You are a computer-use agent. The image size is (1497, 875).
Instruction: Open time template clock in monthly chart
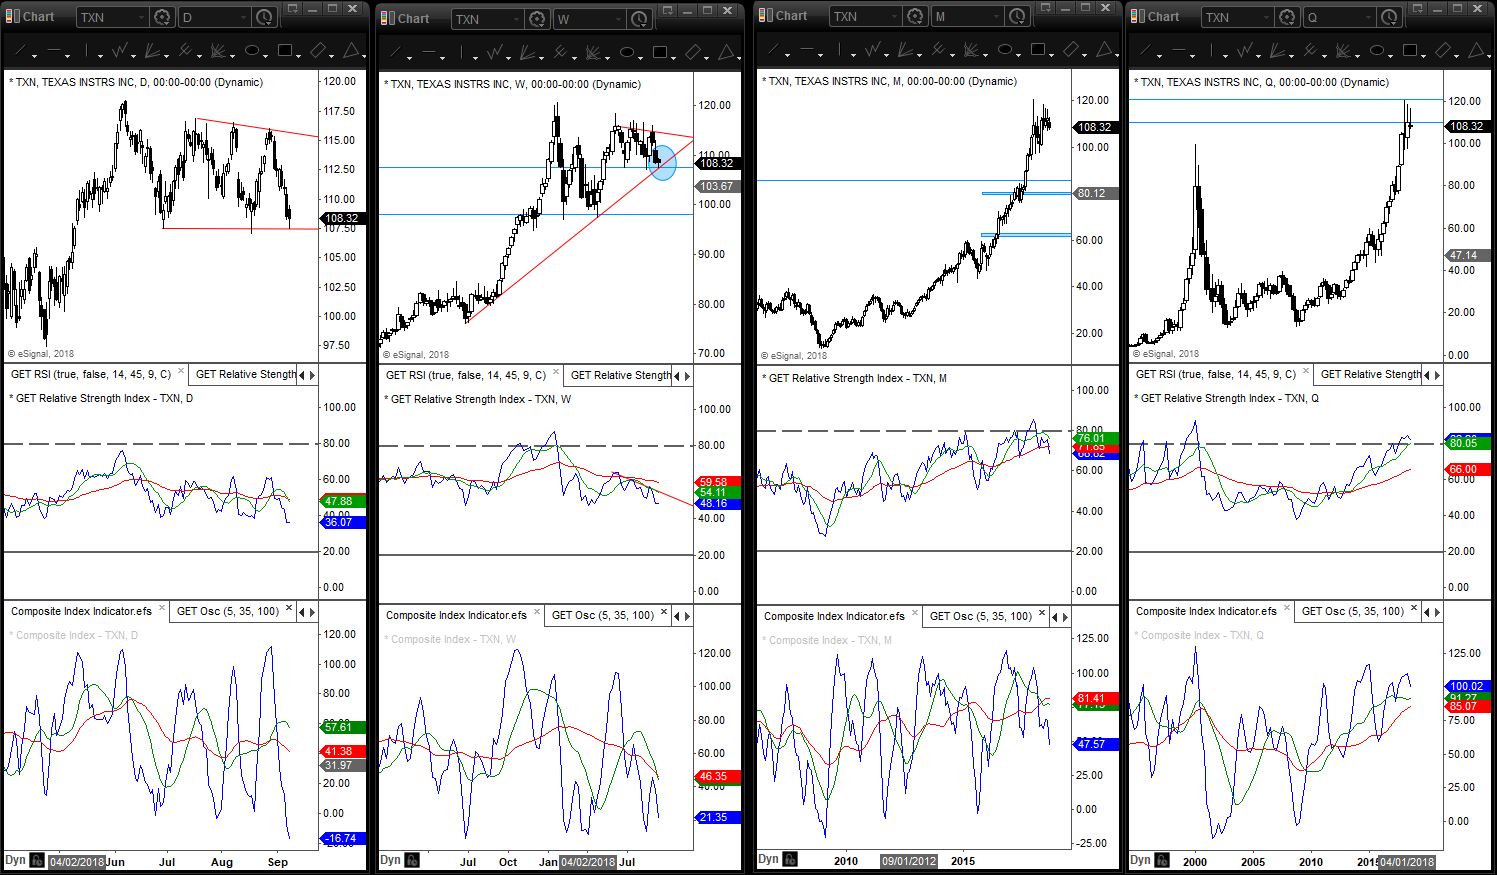pos(1017,16)
